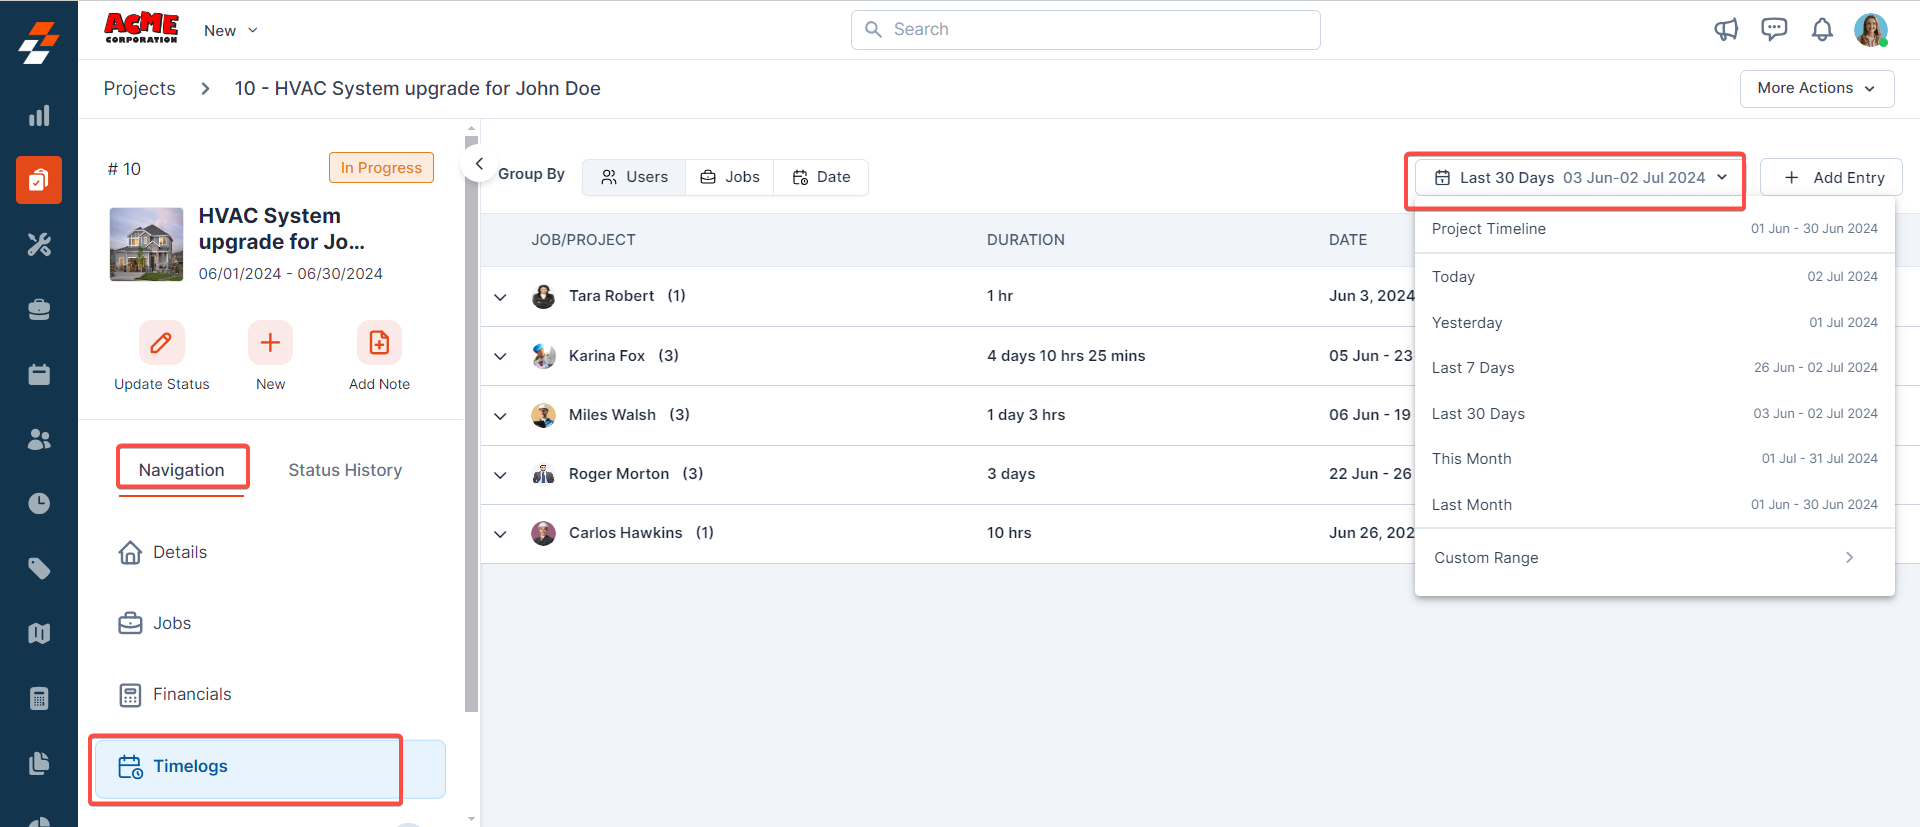
Task: Open the notifications bell
Action: (x=1822, y=30)
